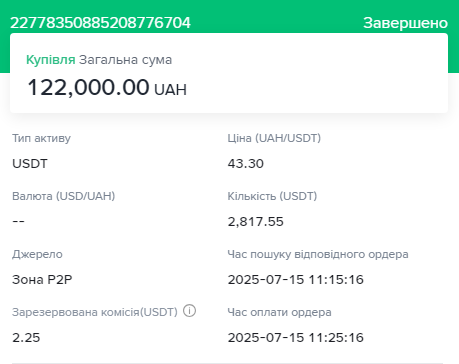This screenshot has height=364, width=459.
Task: Click the Валюта (USD/UAH) label
Action: coord(64,196)
